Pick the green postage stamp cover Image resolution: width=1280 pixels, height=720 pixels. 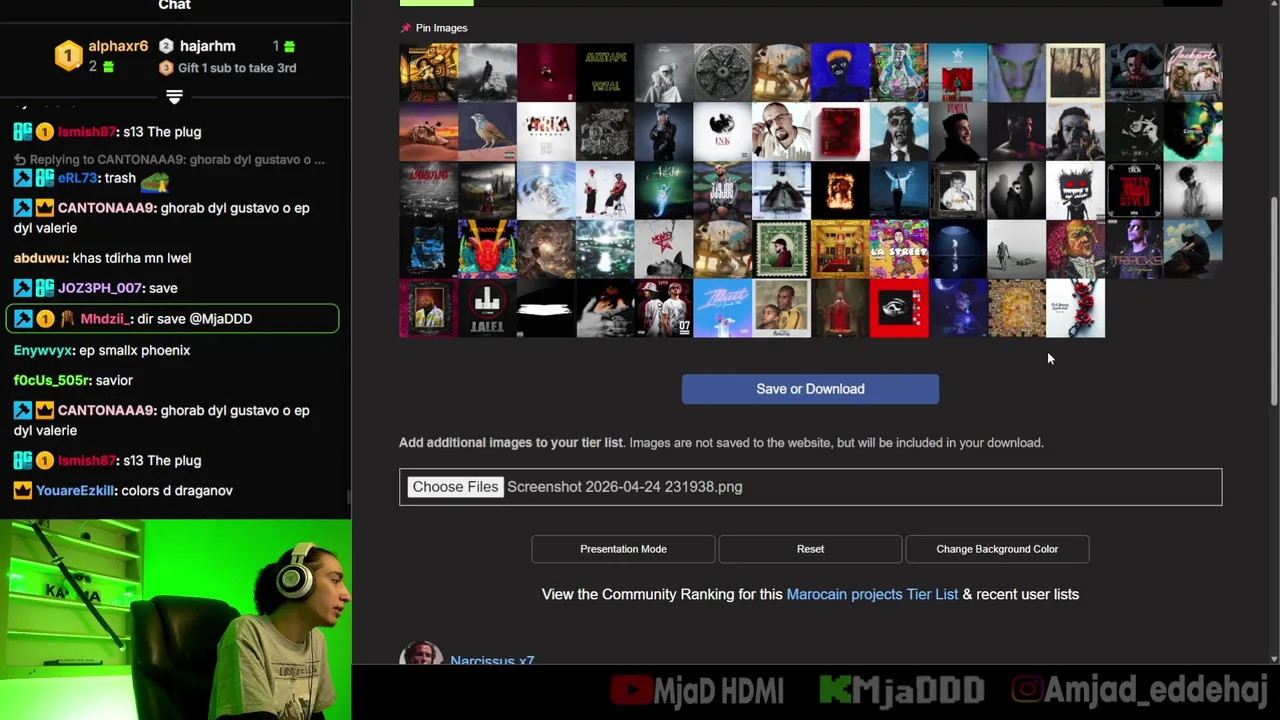point(781,250)
